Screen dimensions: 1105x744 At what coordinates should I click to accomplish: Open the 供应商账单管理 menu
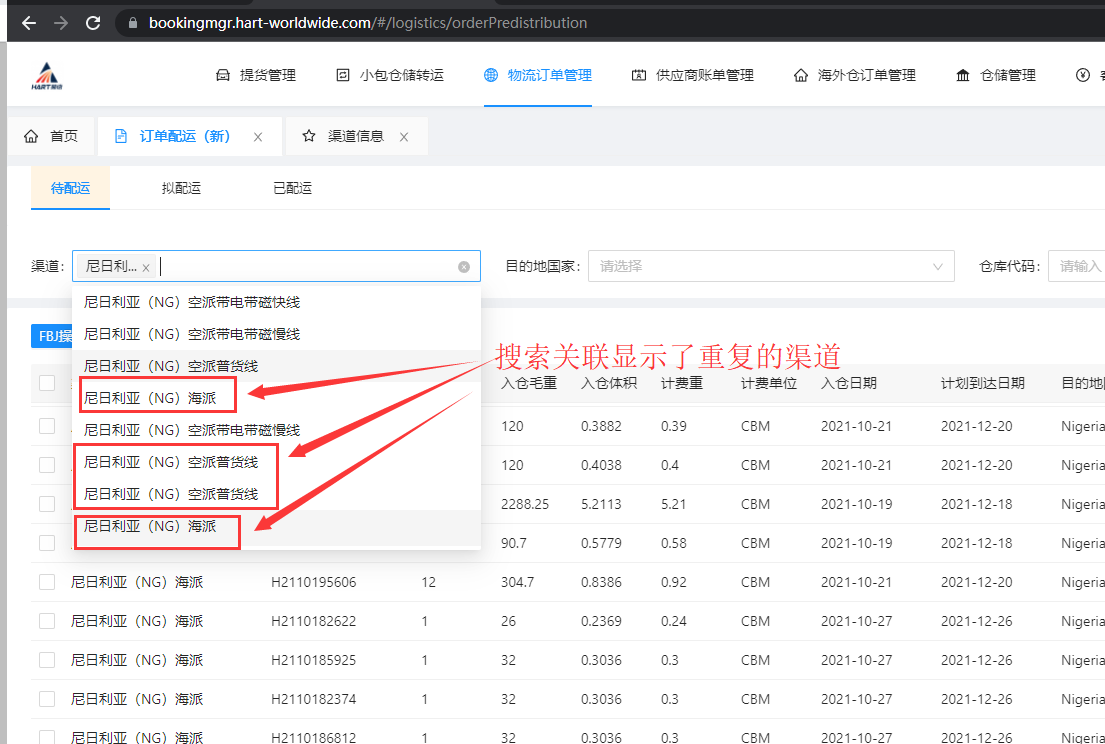click(x=693, y=75)
